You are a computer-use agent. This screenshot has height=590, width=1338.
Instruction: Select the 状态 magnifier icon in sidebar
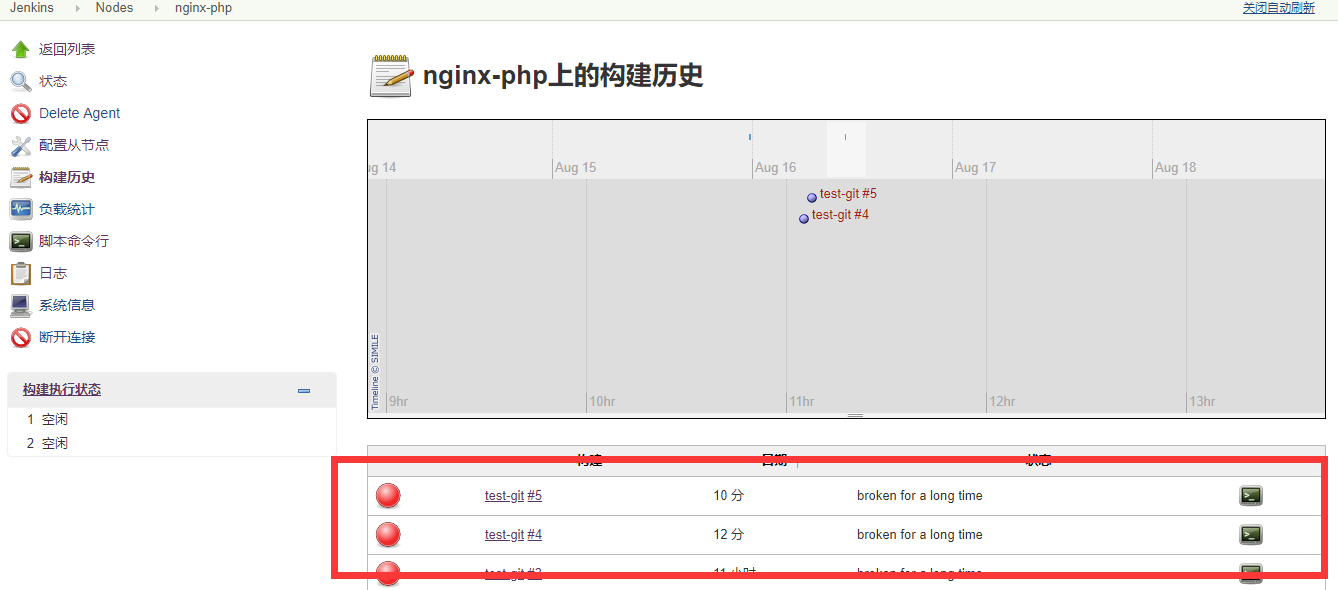[x=21, y=81]
